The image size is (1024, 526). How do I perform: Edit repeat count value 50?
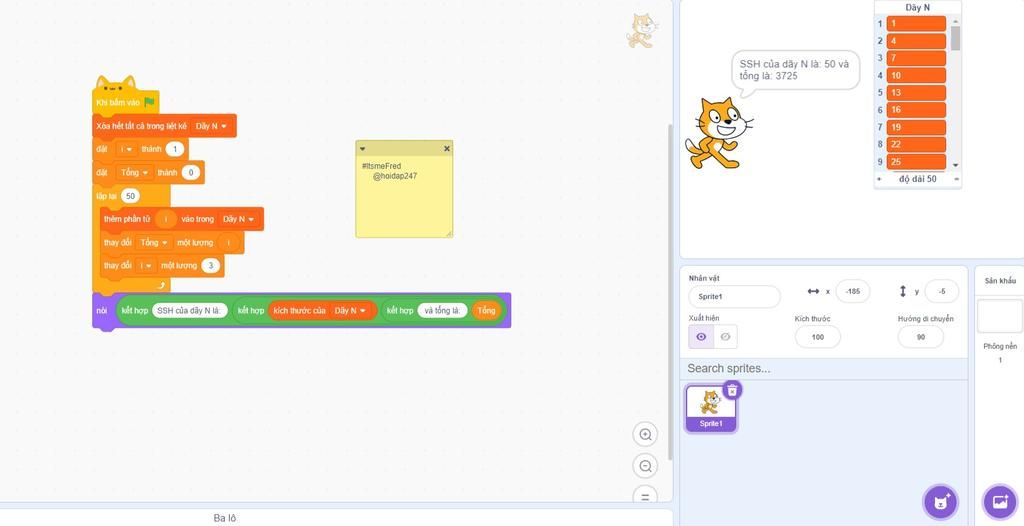130,196
